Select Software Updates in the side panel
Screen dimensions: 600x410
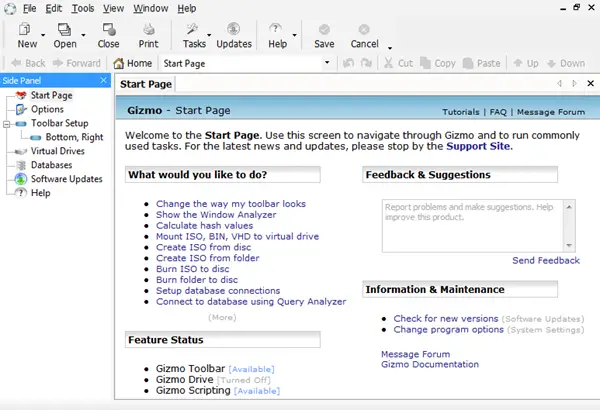[x=67, y=179]
